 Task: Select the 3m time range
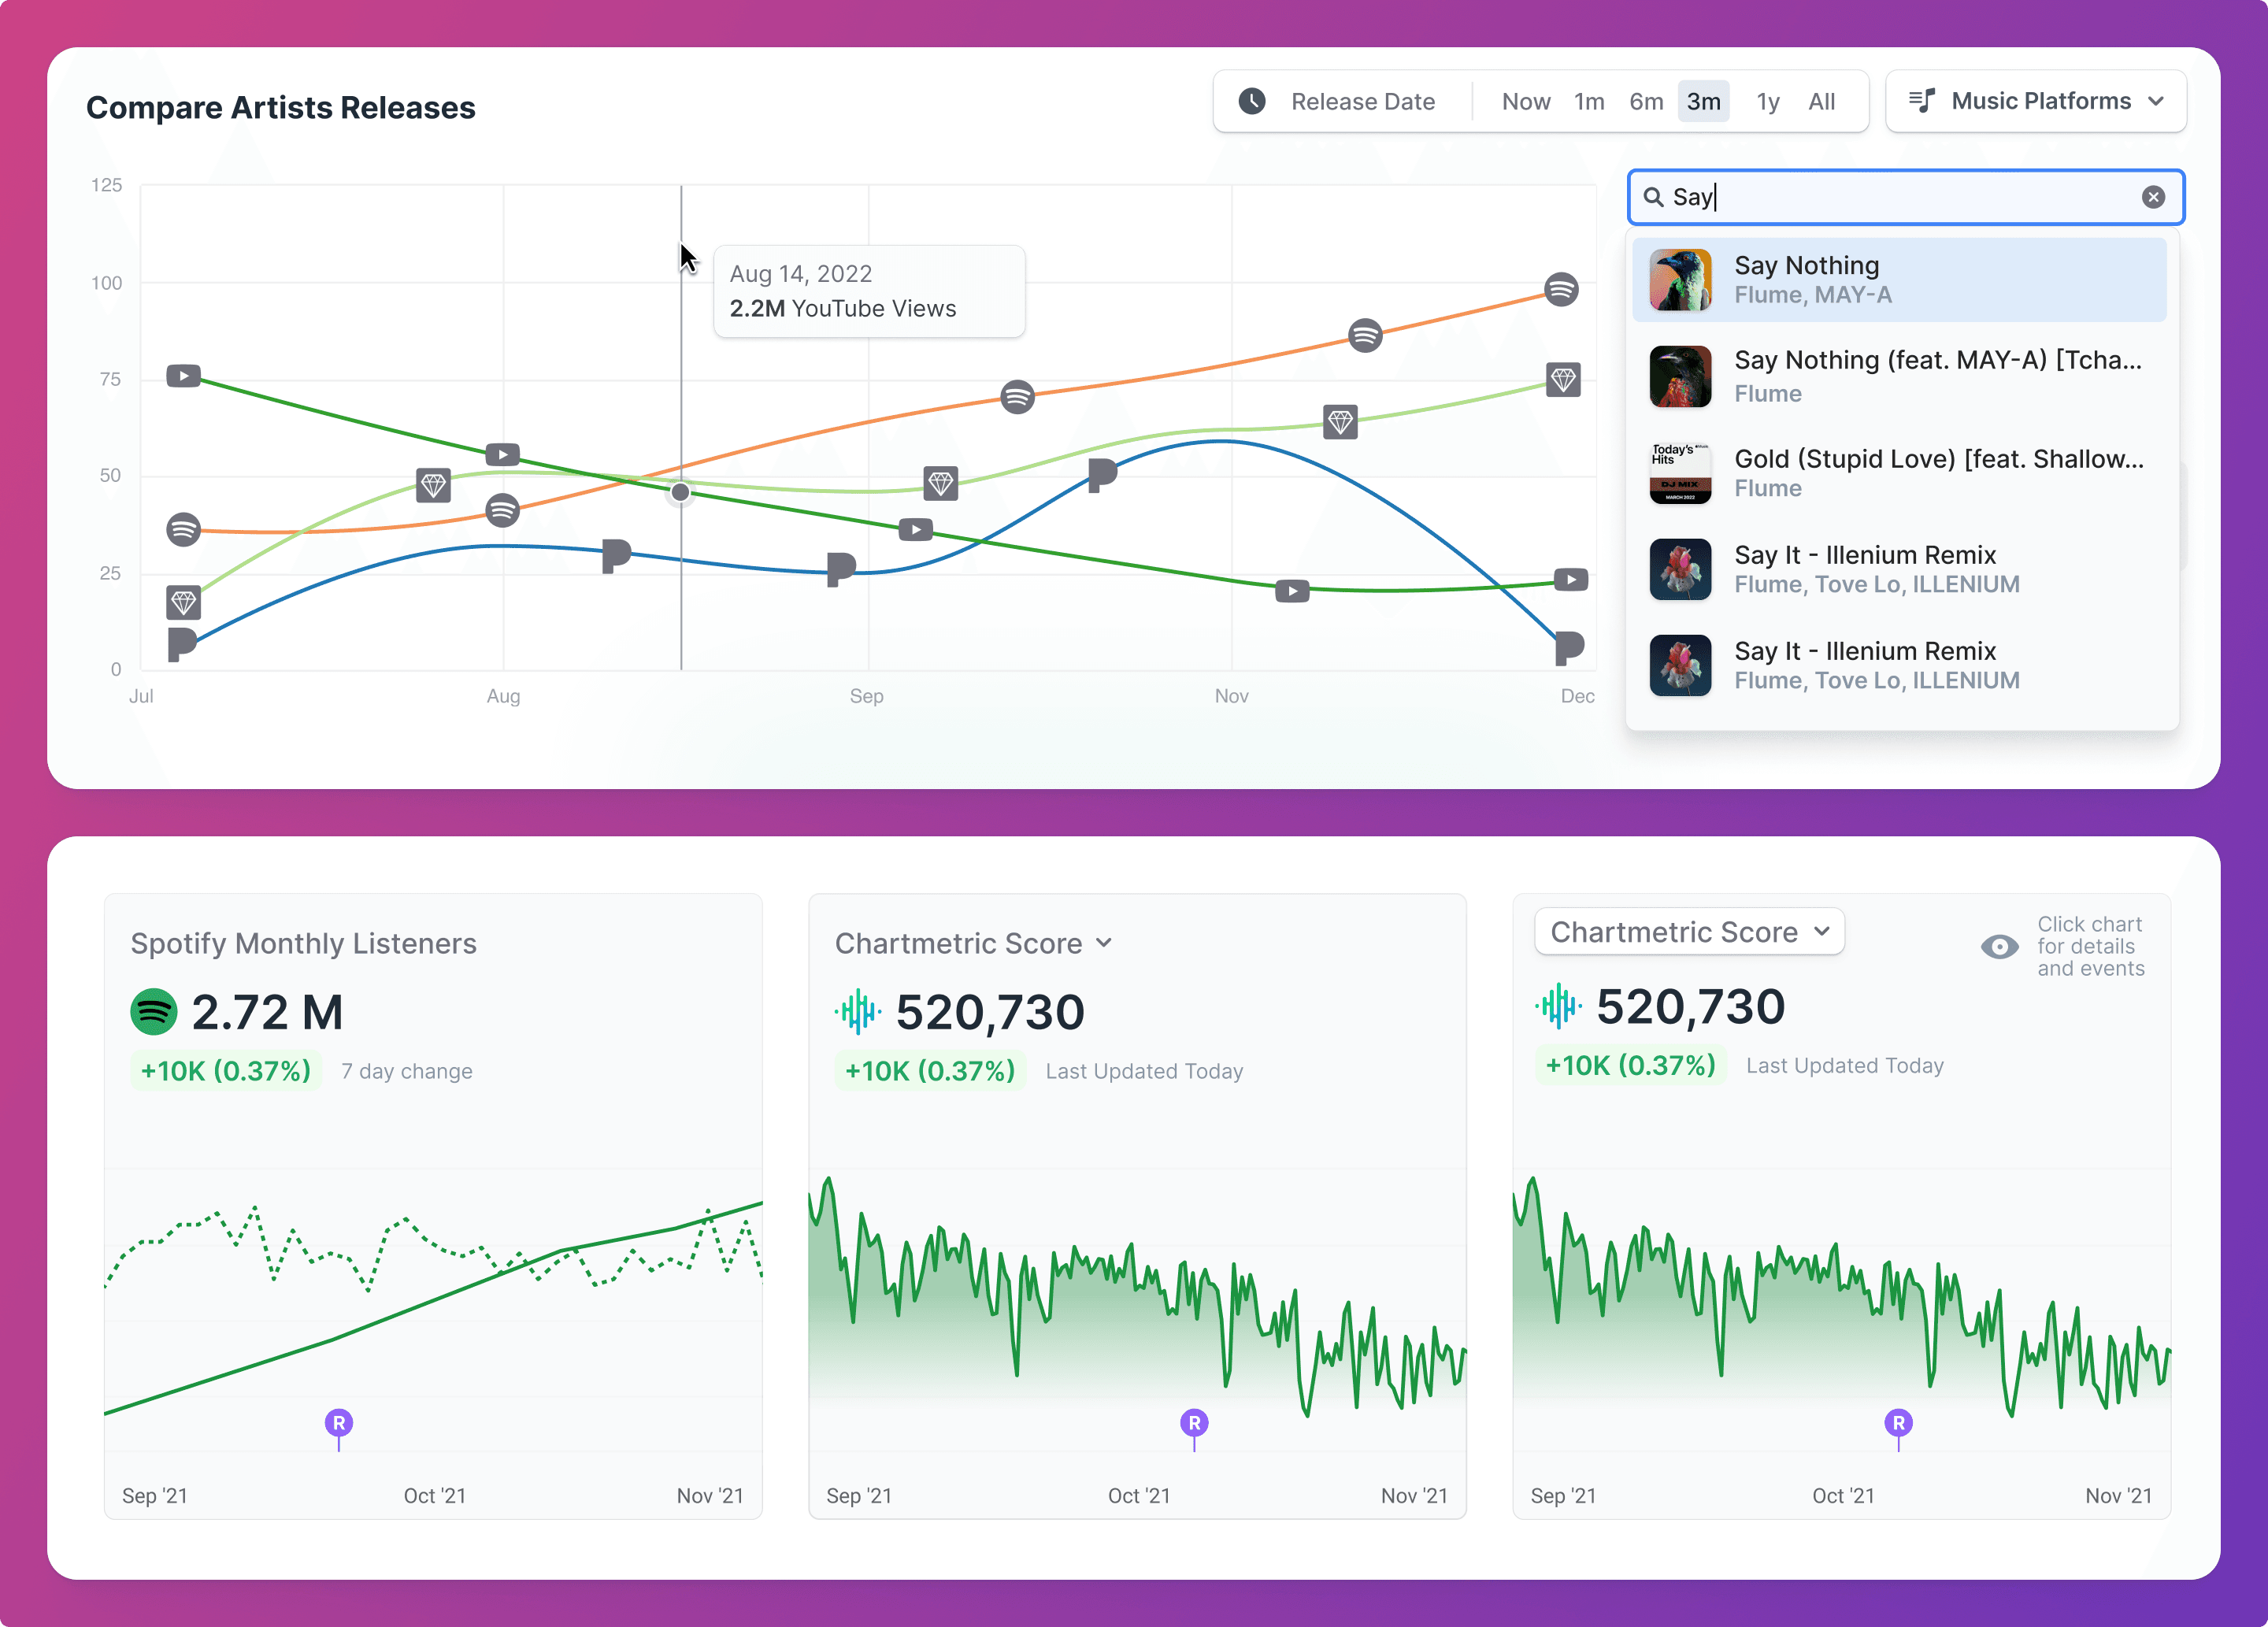tap(1703, 101)
